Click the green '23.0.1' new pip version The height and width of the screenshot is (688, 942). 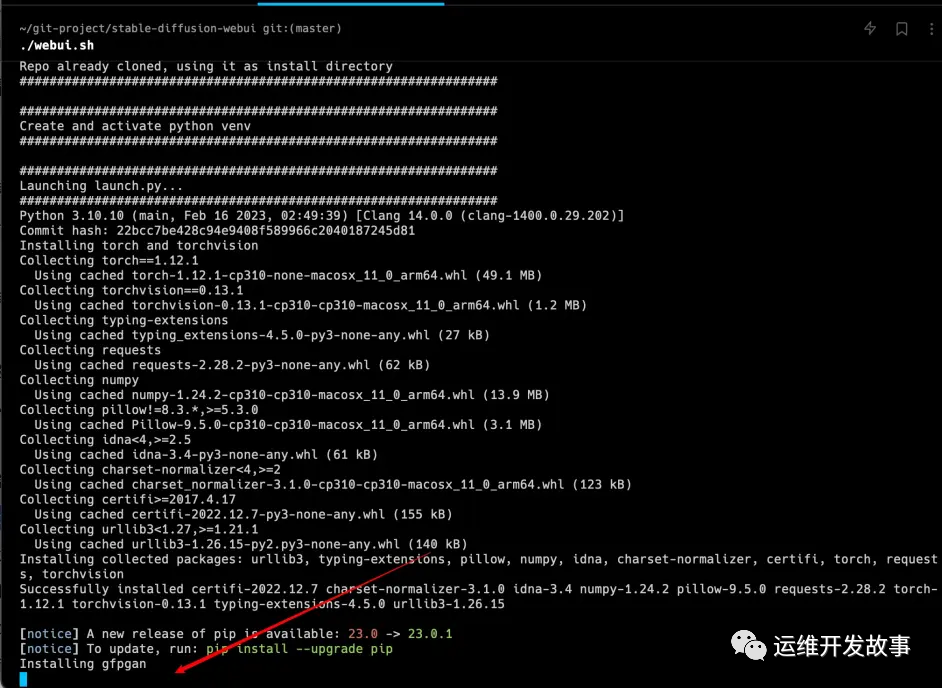[x=430, y=634]
